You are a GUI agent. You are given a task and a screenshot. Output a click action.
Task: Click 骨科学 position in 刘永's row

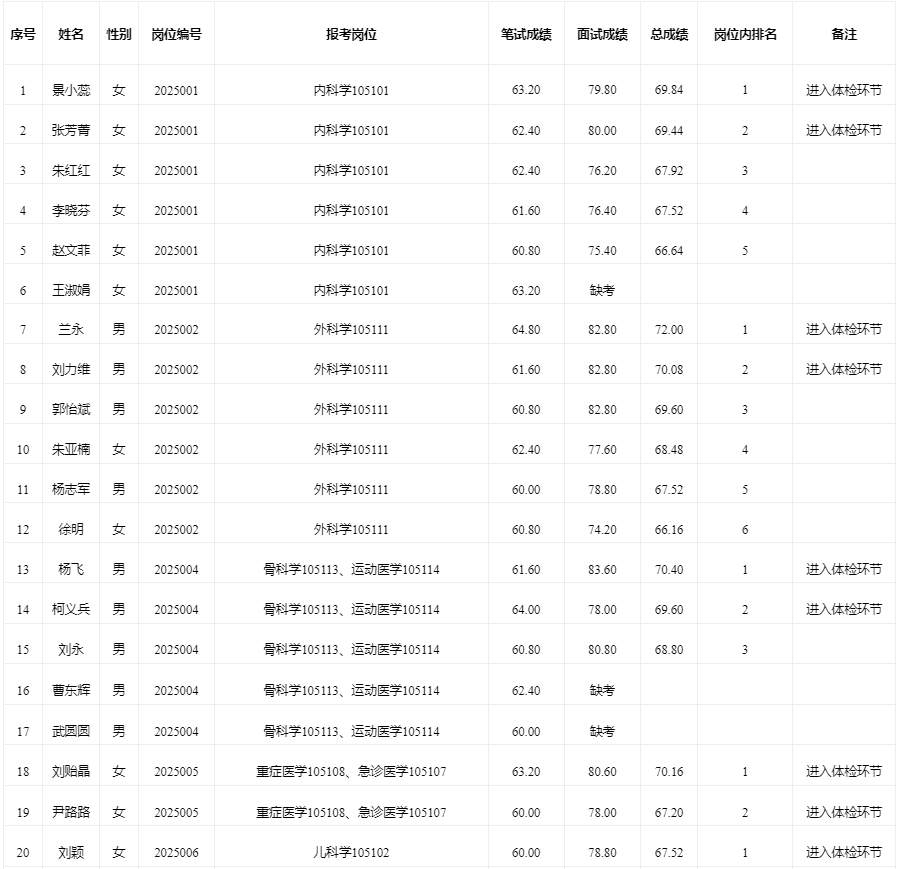tap(351, 650)
